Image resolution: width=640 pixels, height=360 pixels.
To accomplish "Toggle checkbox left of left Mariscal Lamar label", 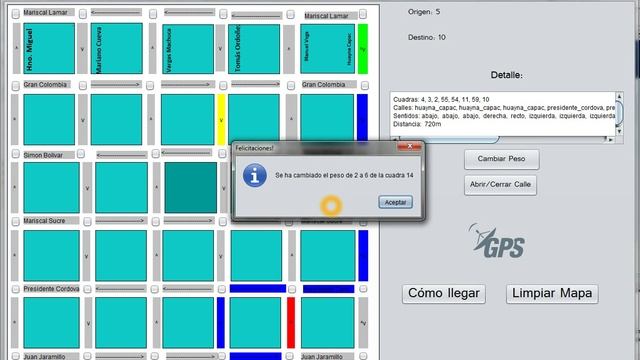I will [16, 14].
